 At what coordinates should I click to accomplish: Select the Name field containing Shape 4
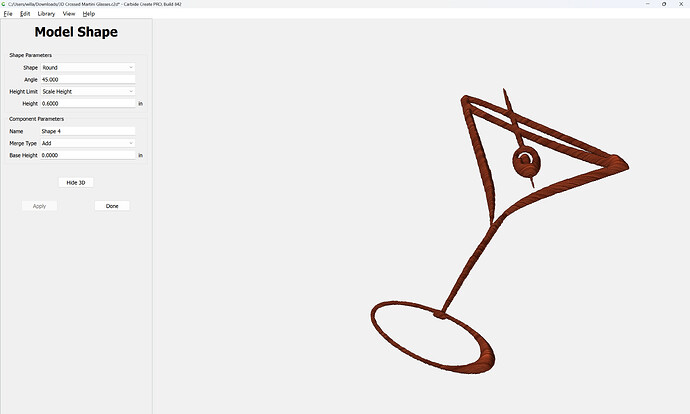coord(88,131)
